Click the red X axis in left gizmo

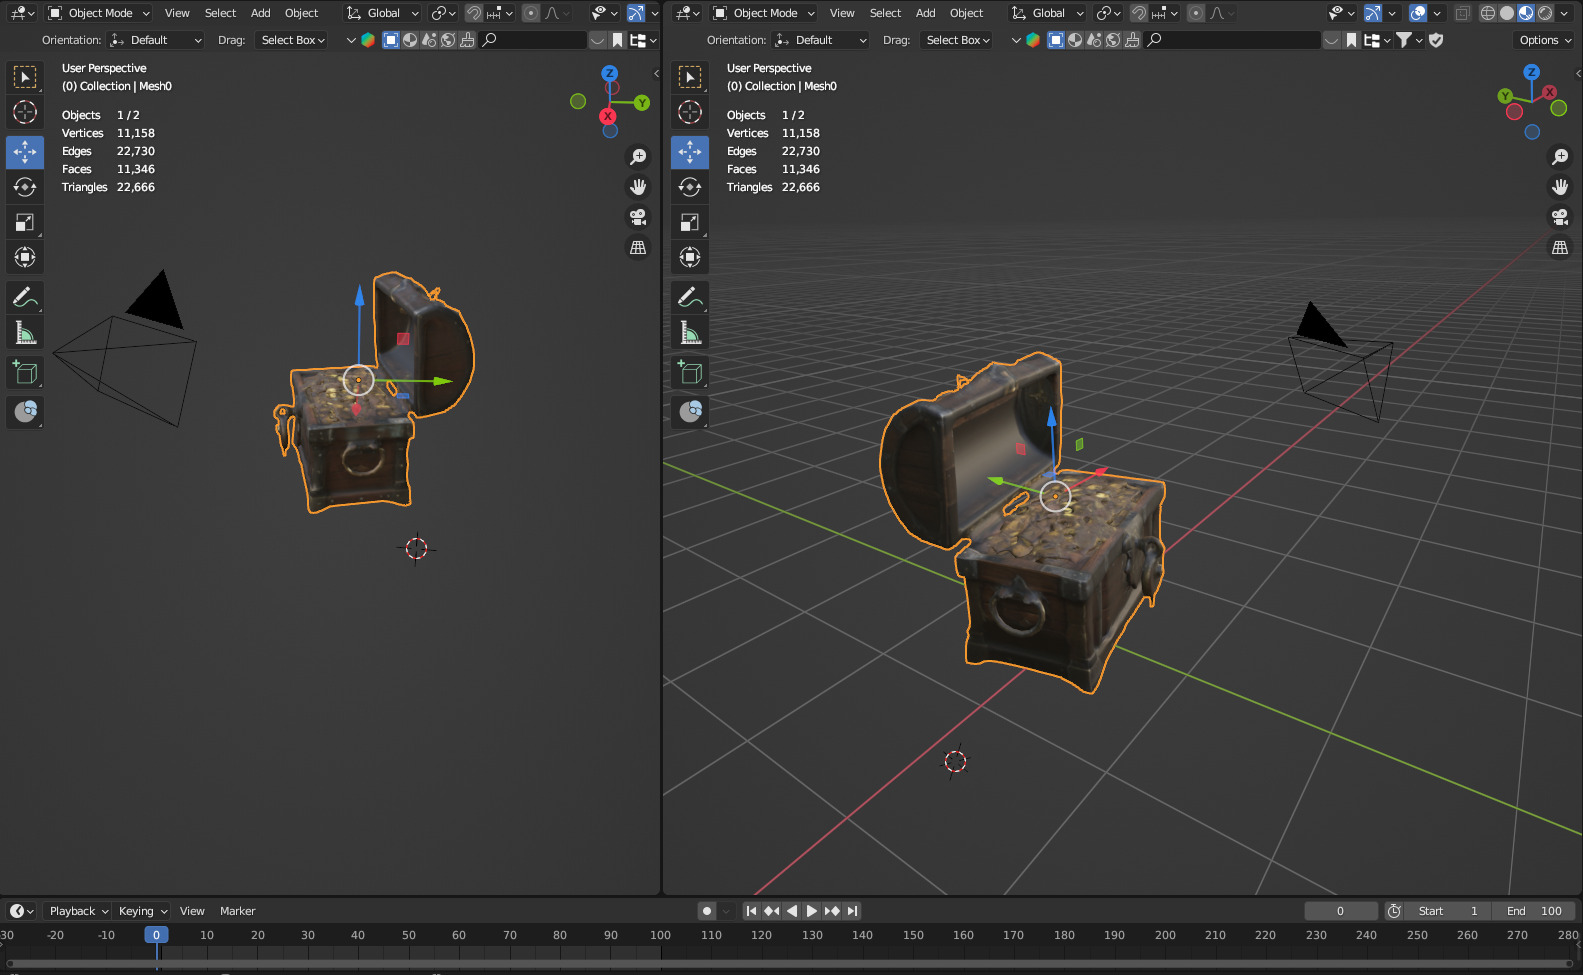click(x=607, y=116)
